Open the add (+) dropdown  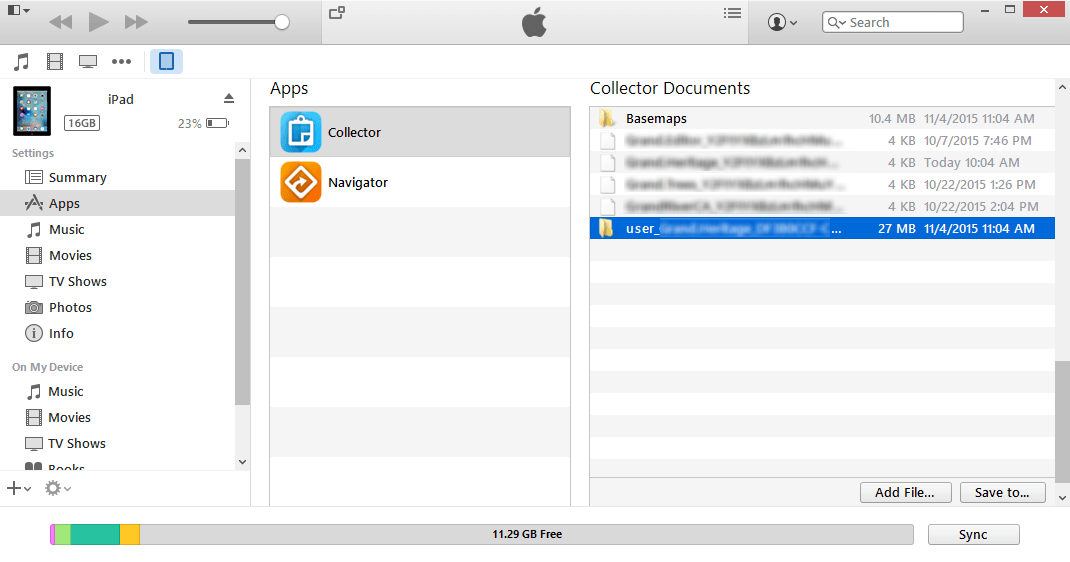point(18,488)
